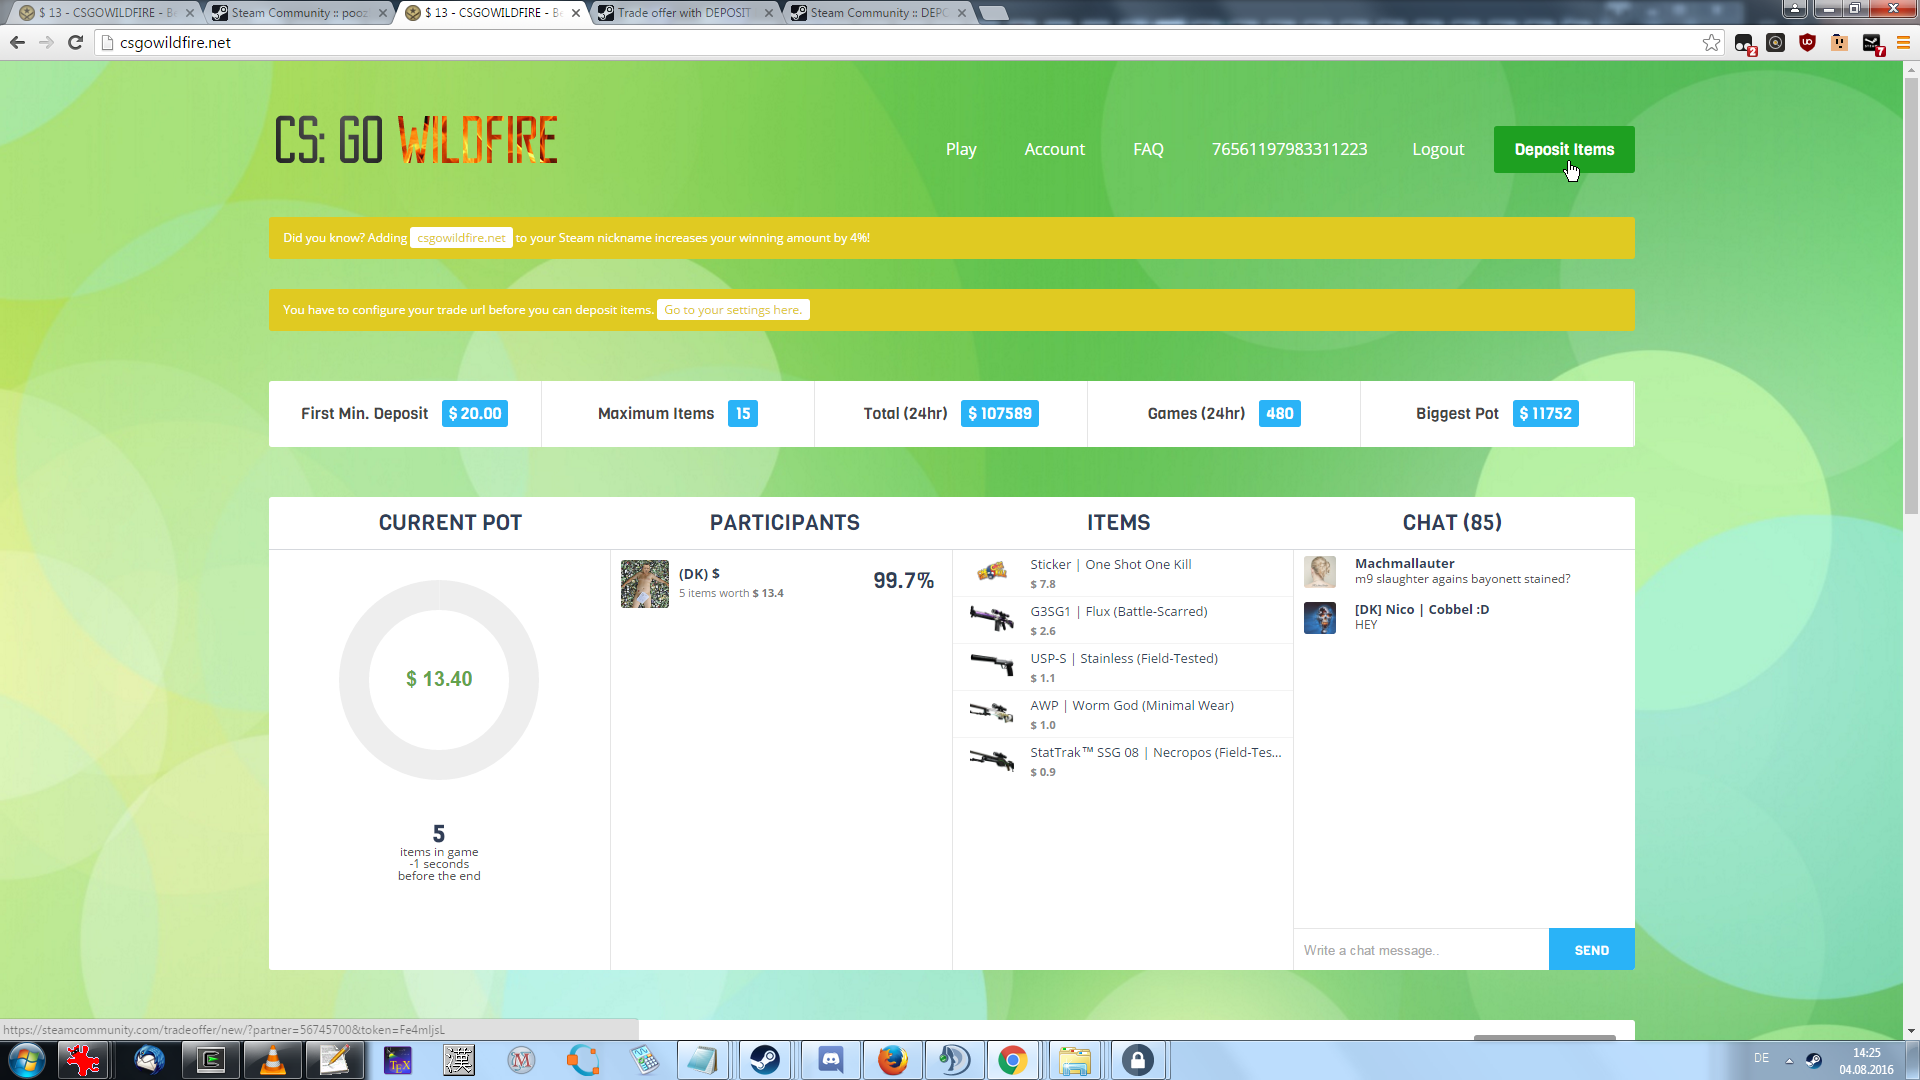The height and width of the screenshot is (1080, 1920).
Task: Click the (DK) $ participant avatar
Action: (x=644, y=584)
